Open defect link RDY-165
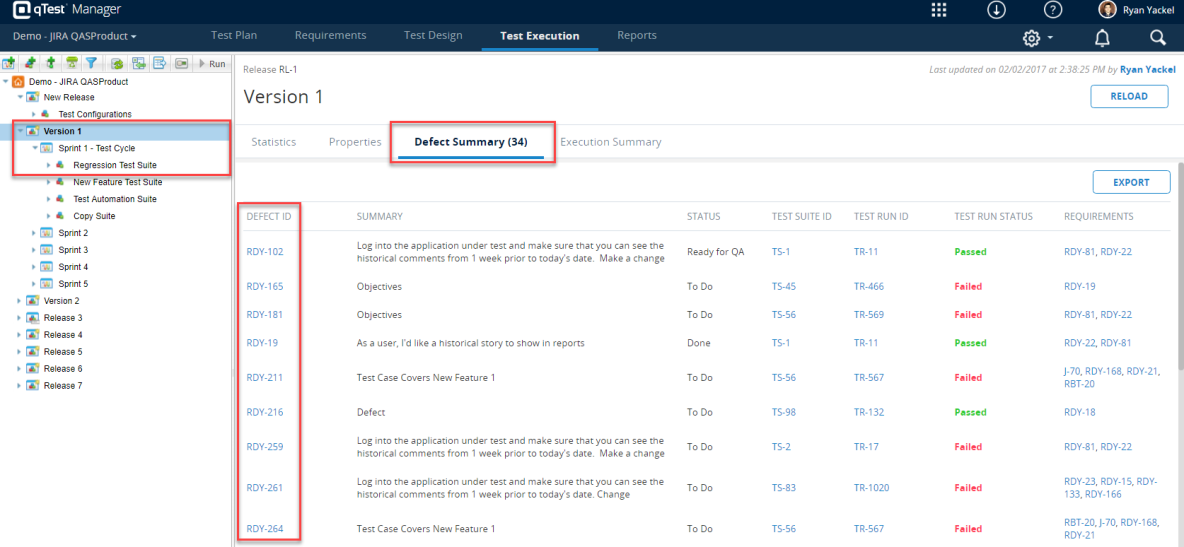The image size is (1184, 547). 264,286
